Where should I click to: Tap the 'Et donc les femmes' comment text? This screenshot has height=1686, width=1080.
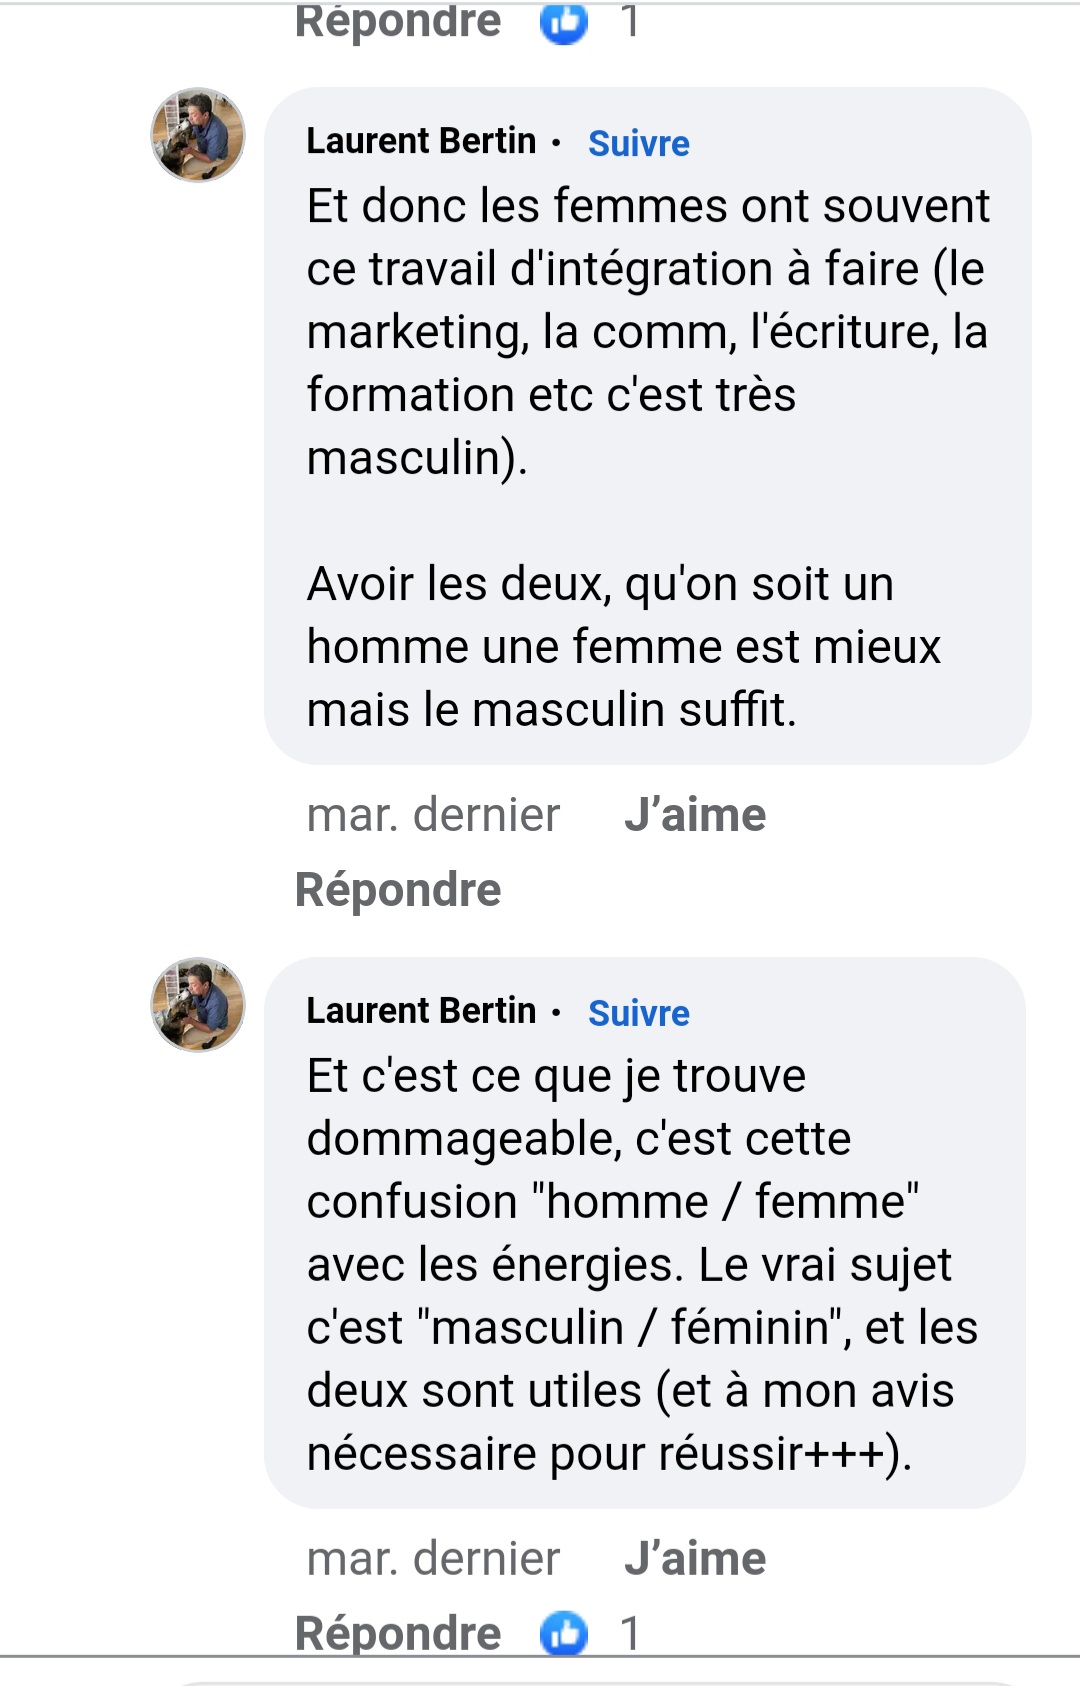click(x=648, y=330)
